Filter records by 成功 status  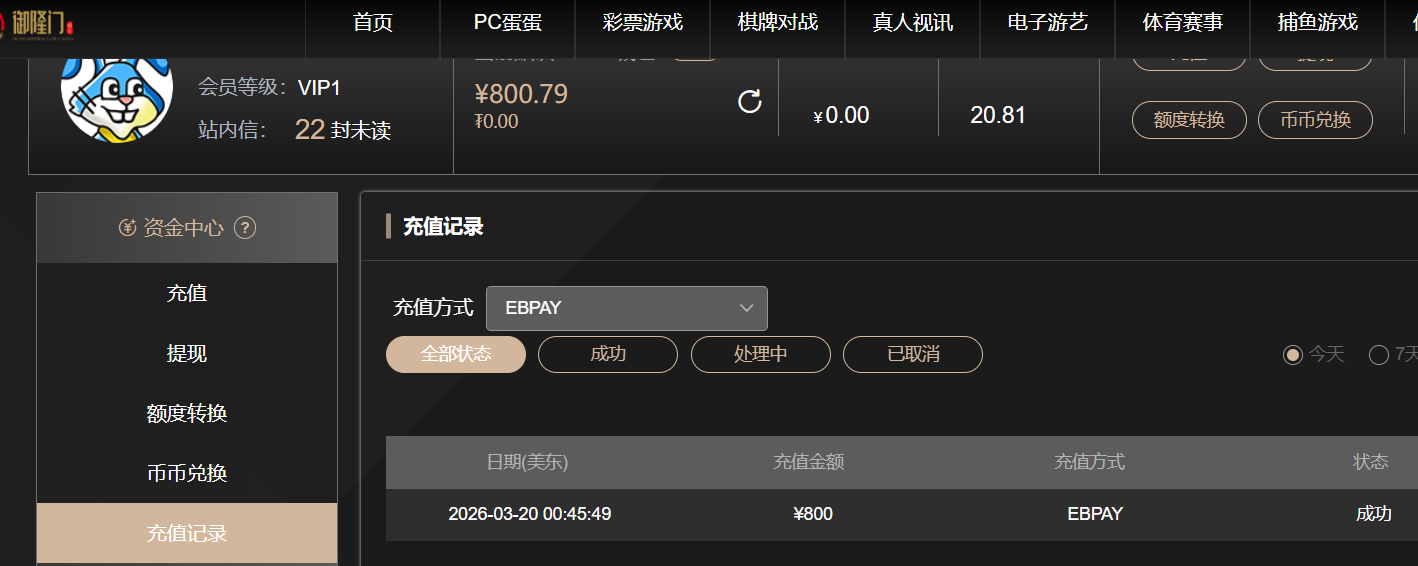pyautogui.click(x=608, y=354)
